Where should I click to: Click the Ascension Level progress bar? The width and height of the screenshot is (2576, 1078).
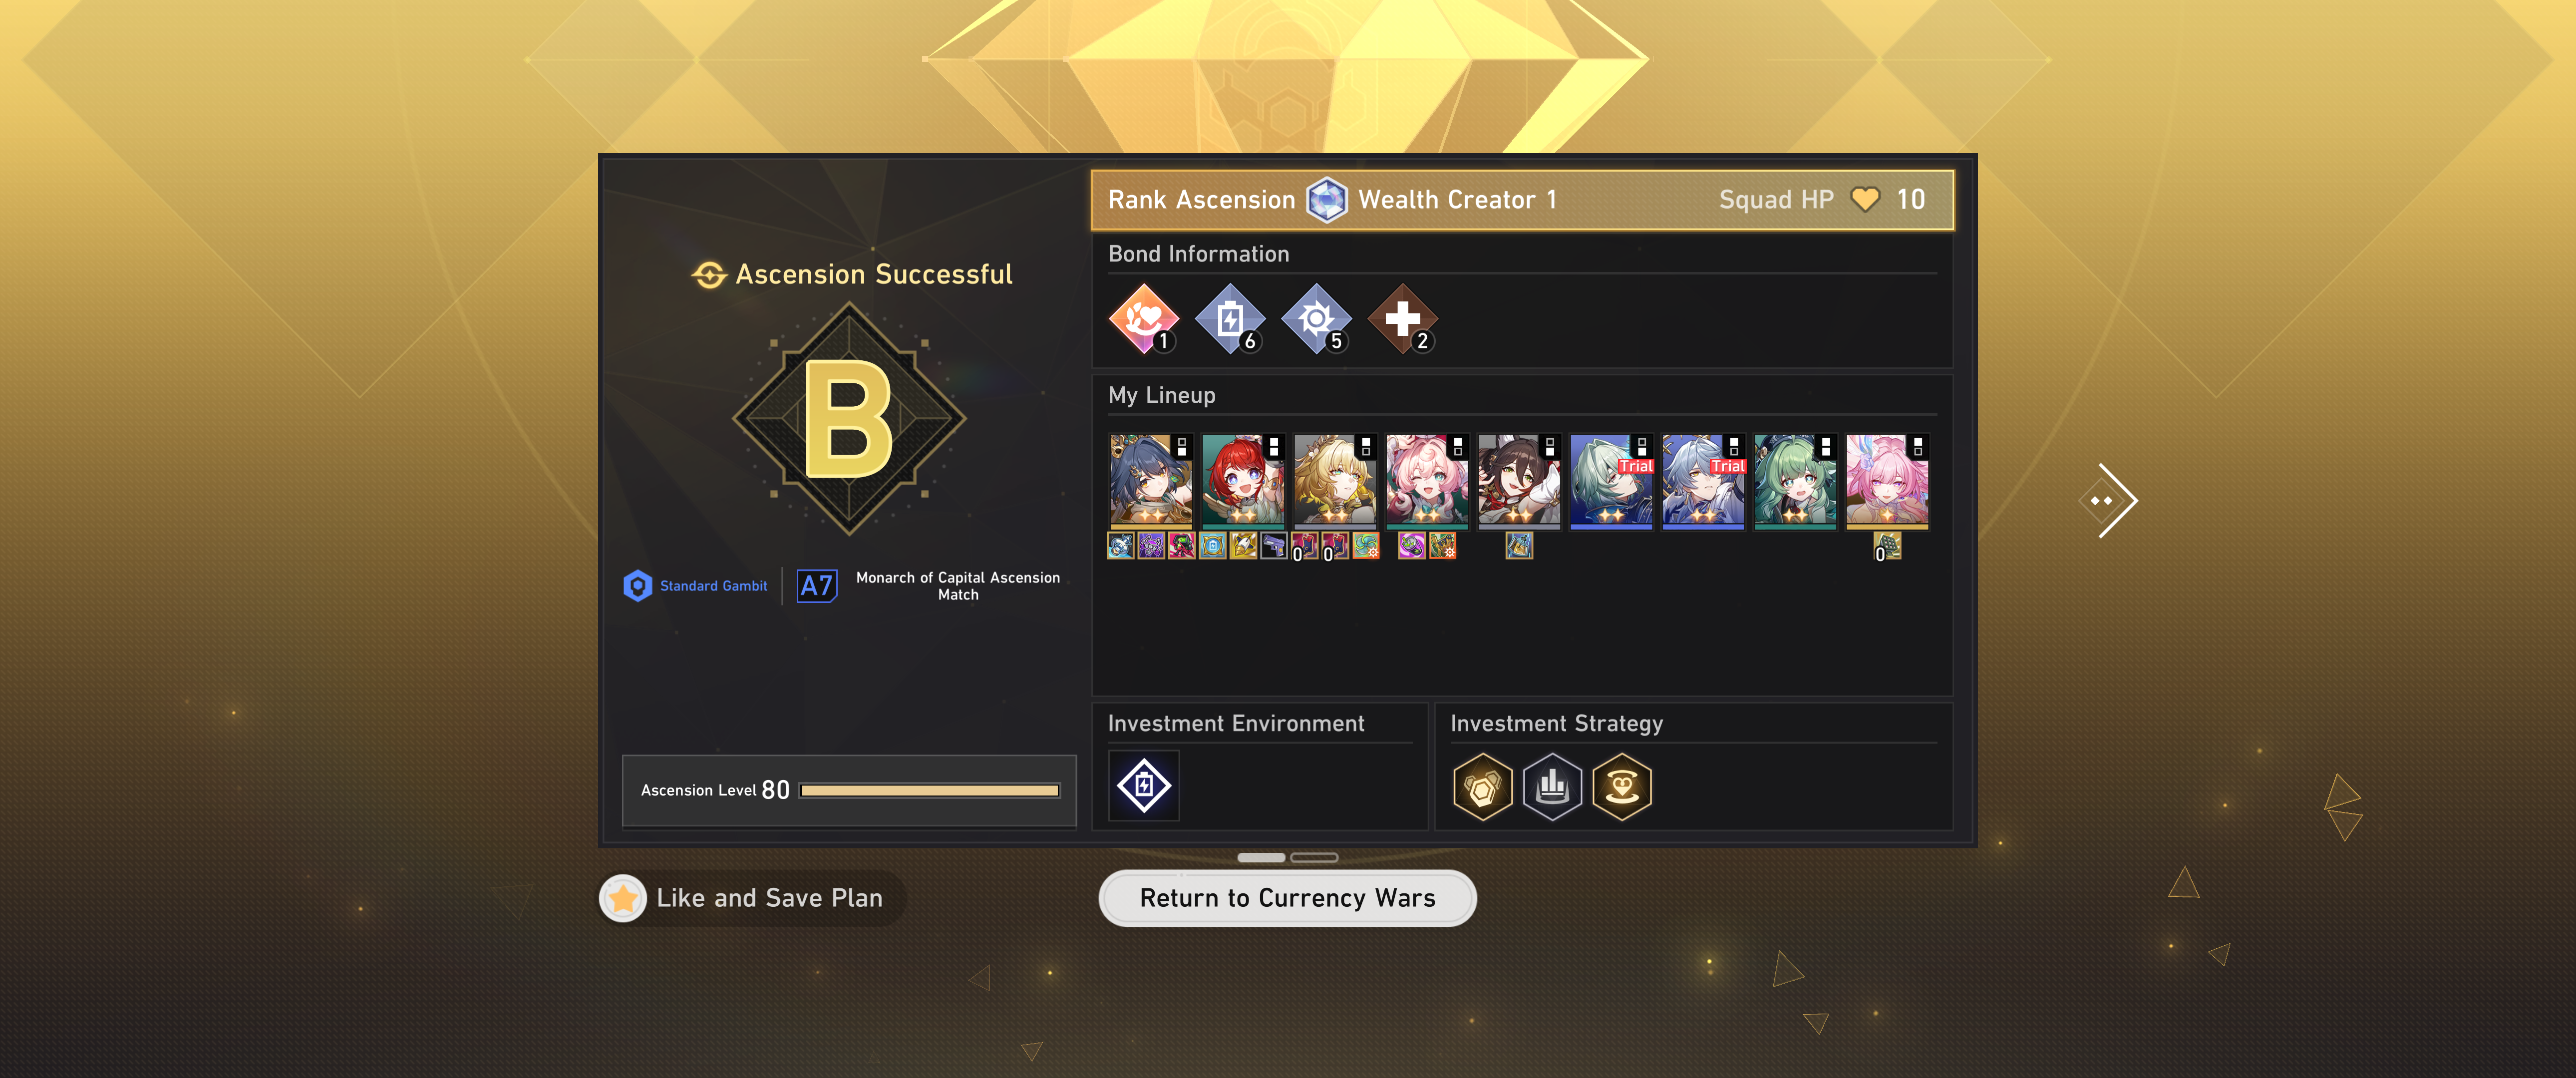coord(930,791)
